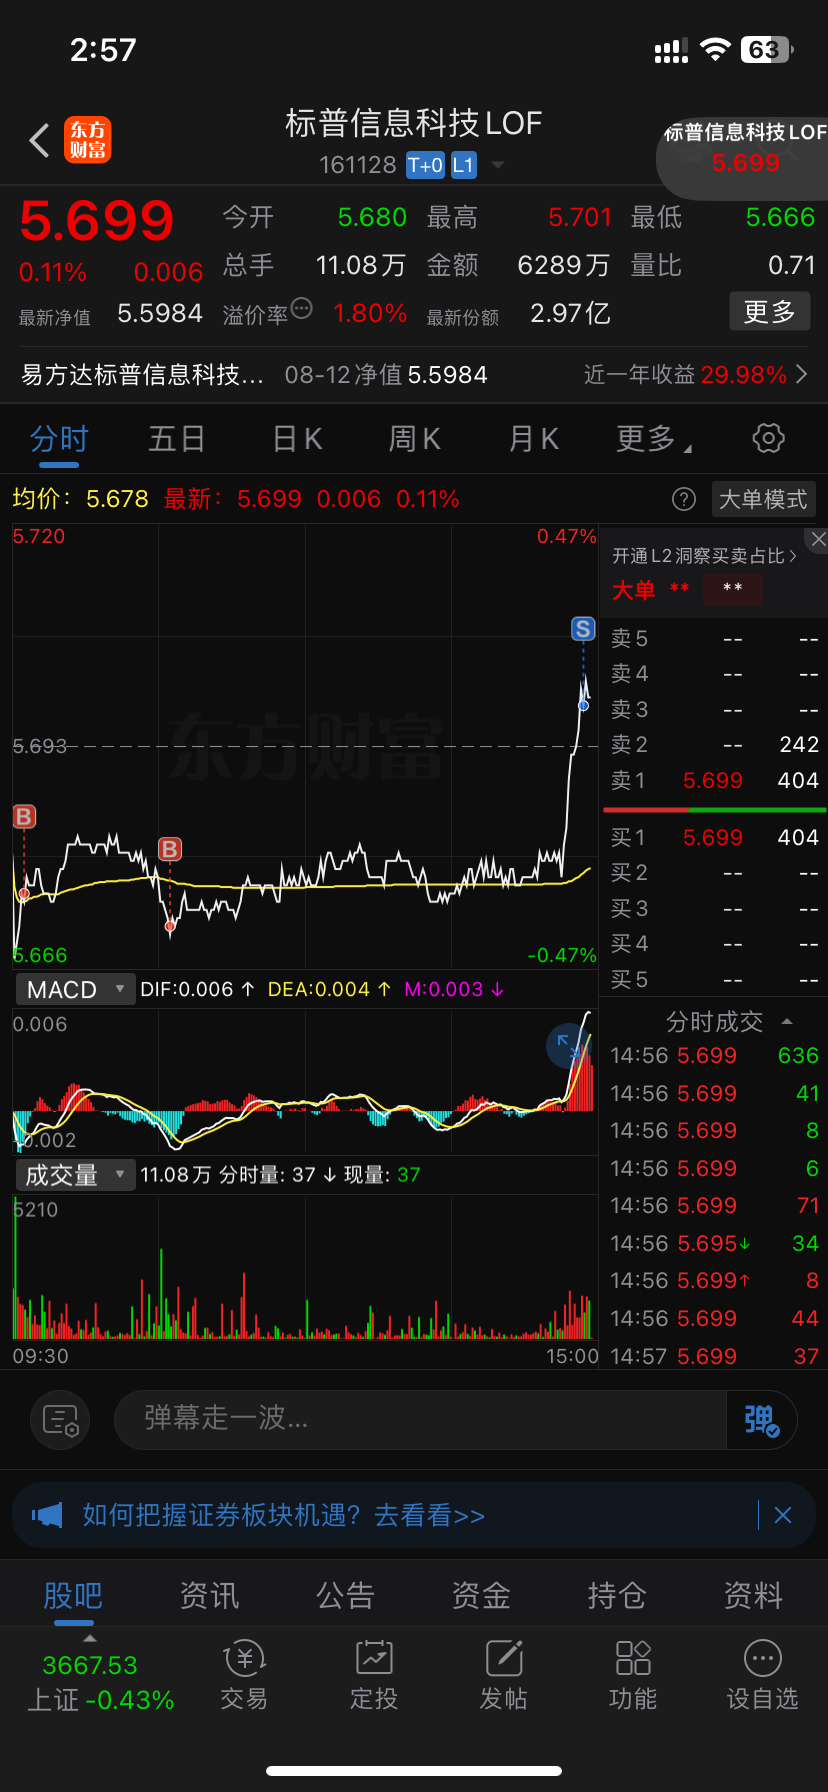This screenshot has width=828, height=1792.
Task: Switch to 日K chart tab
Action: pyautogui.click(x=297, y=439)
